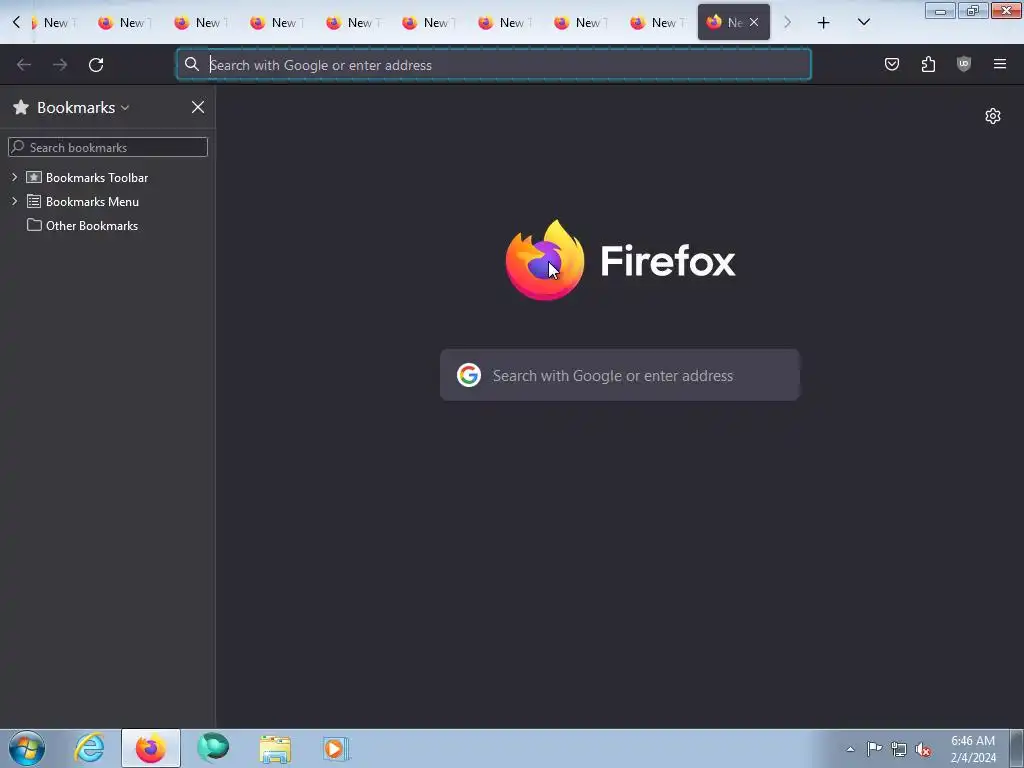Click the search magnifier in address bar
The height and width of the screenshot is (768, 1024).
coord(191,64)
